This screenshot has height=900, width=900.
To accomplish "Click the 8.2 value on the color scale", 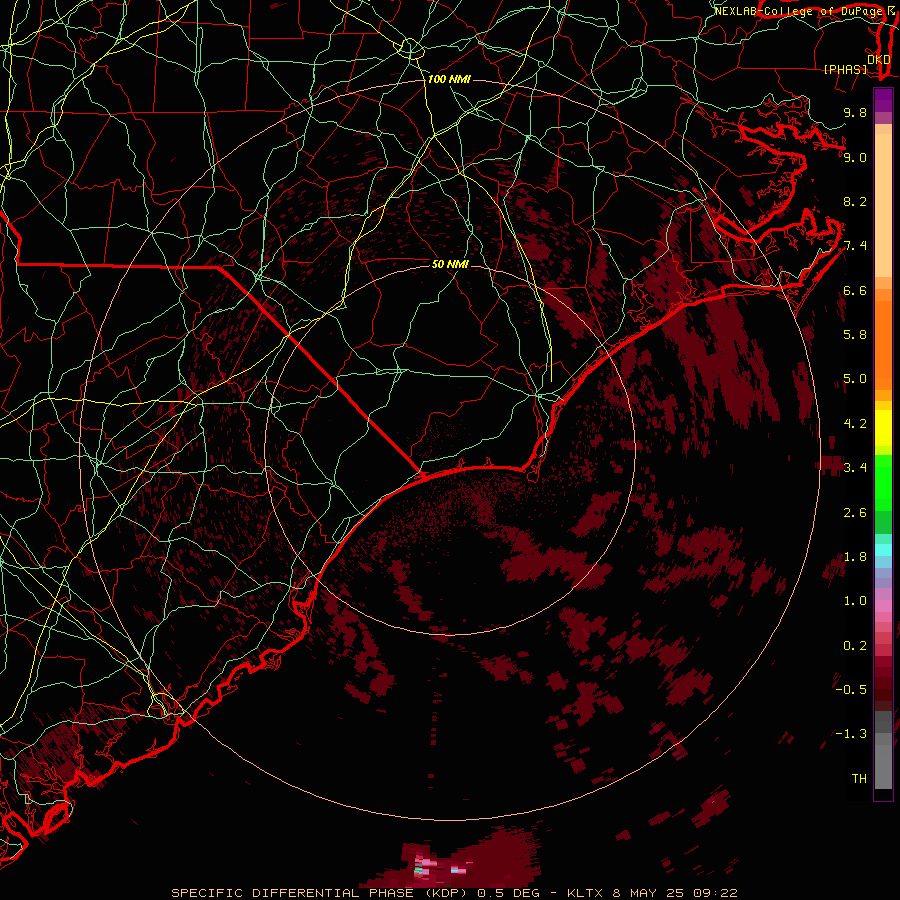I will pyautogui.click(x=855, y=201).
